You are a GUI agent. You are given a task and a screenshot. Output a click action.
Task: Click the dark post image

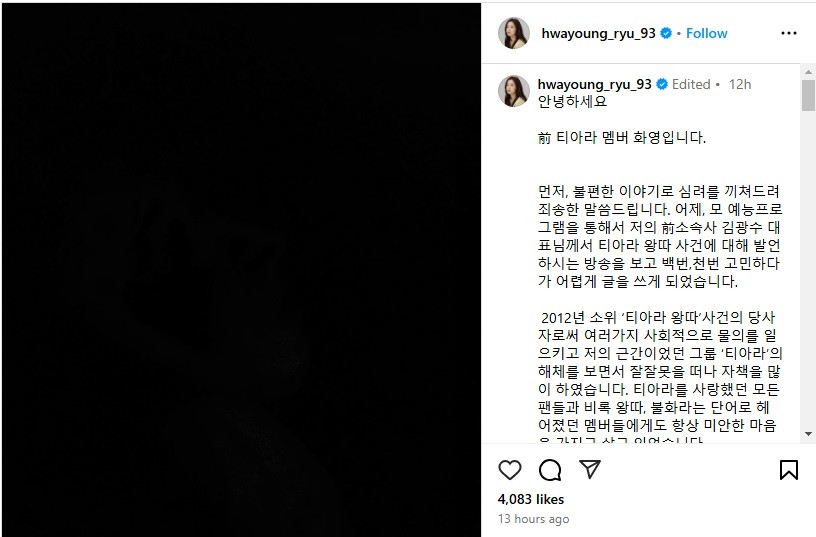[241, 270]
